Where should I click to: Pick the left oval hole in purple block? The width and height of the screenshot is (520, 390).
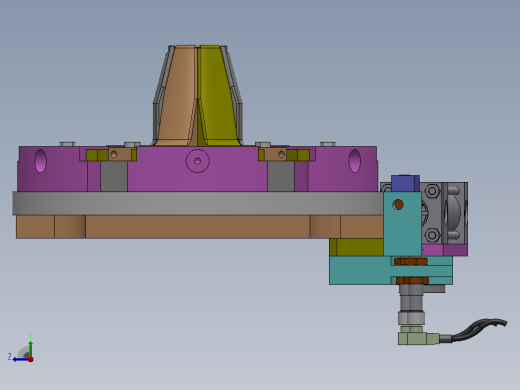(40, 161)
